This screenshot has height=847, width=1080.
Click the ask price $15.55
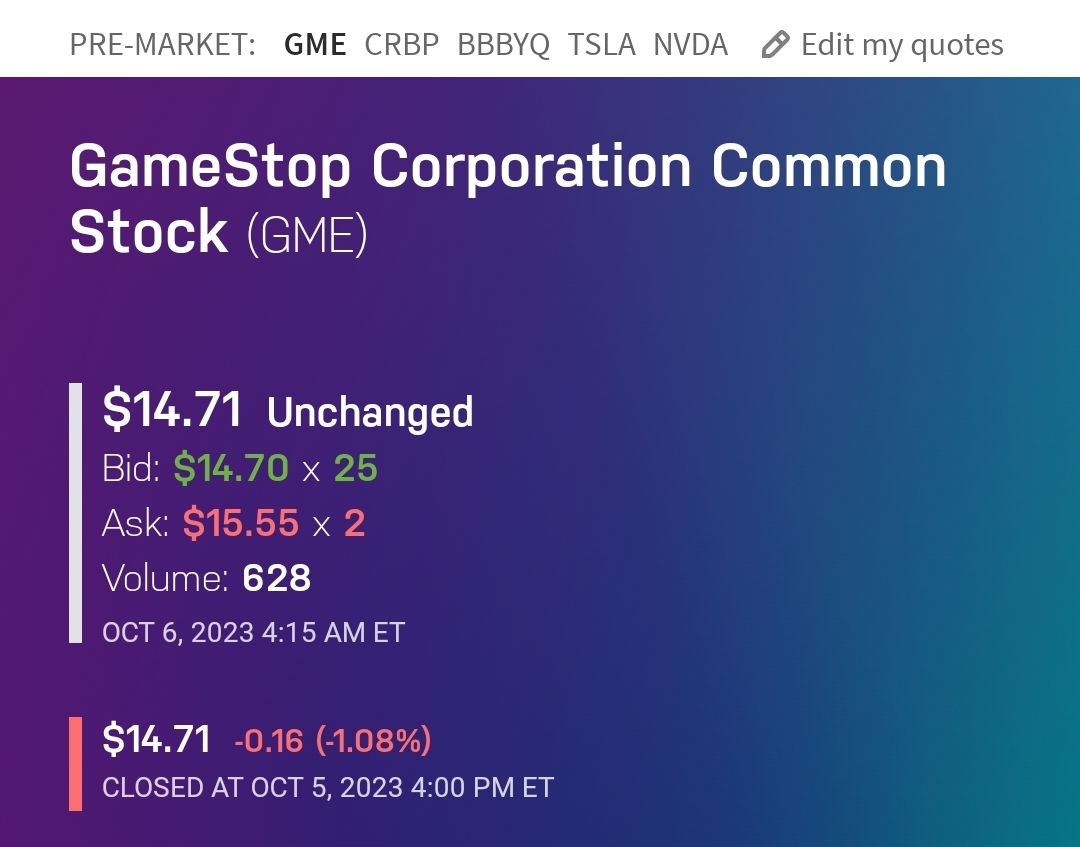240,523
